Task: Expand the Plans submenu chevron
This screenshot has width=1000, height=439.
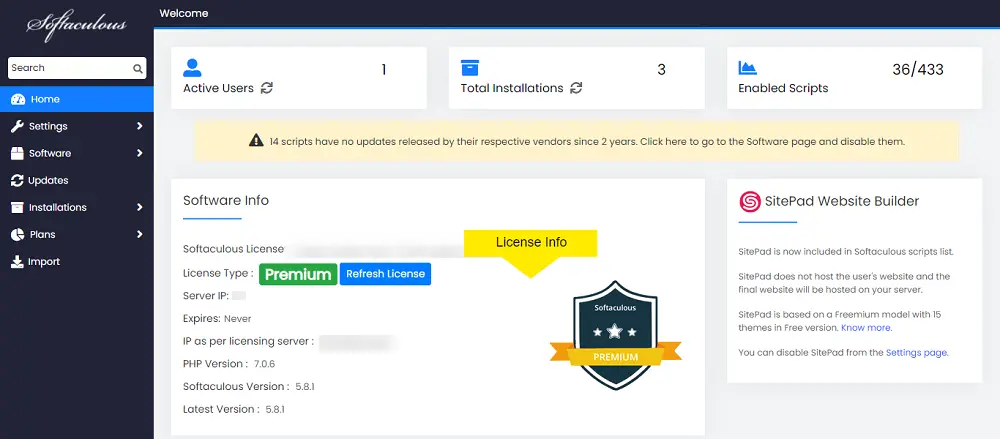Action: [x=139, y=235]
